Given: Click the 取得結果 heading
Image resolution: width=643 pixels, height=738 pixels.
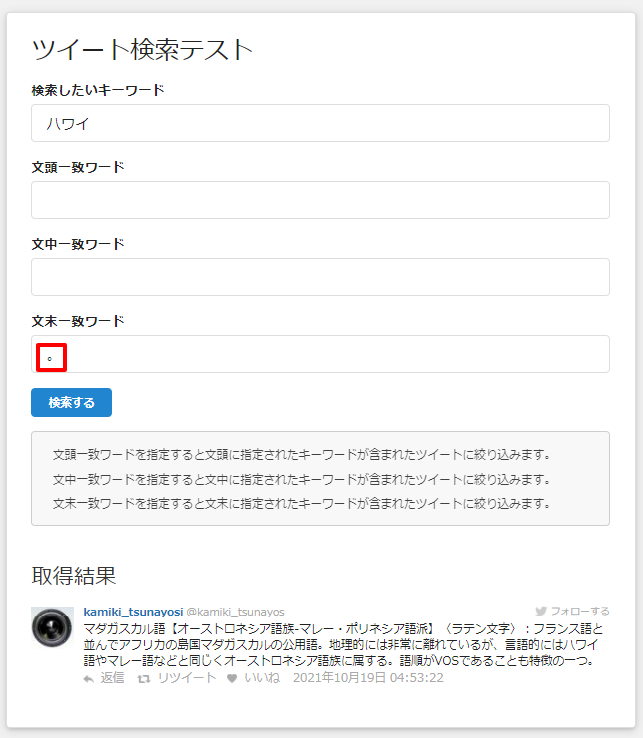Looking at the screenshot, I should pyautogui.click(x=74, y=575).
